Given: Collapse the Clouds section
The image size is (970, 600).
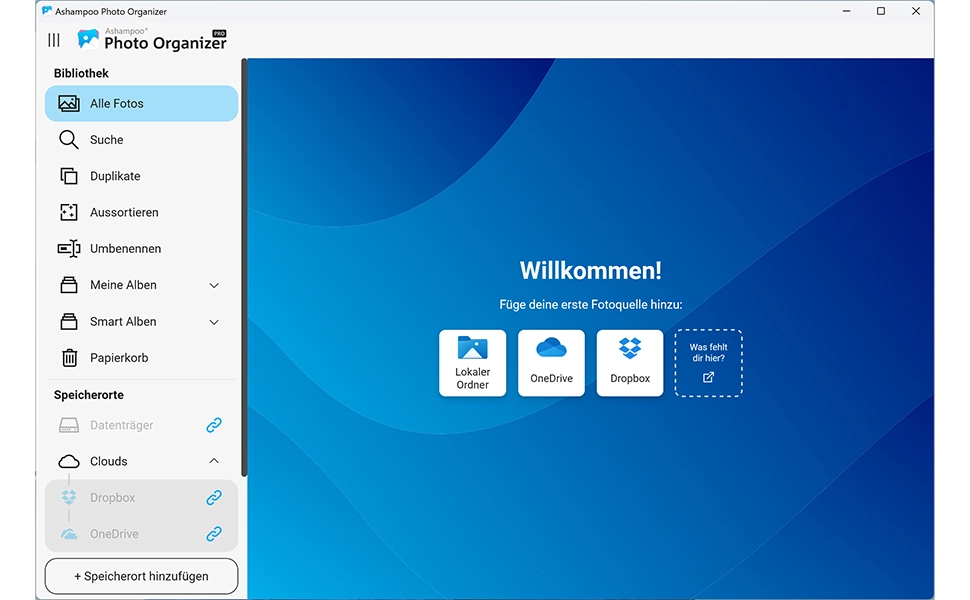Looking at the screenshot, I should point(213,461).
